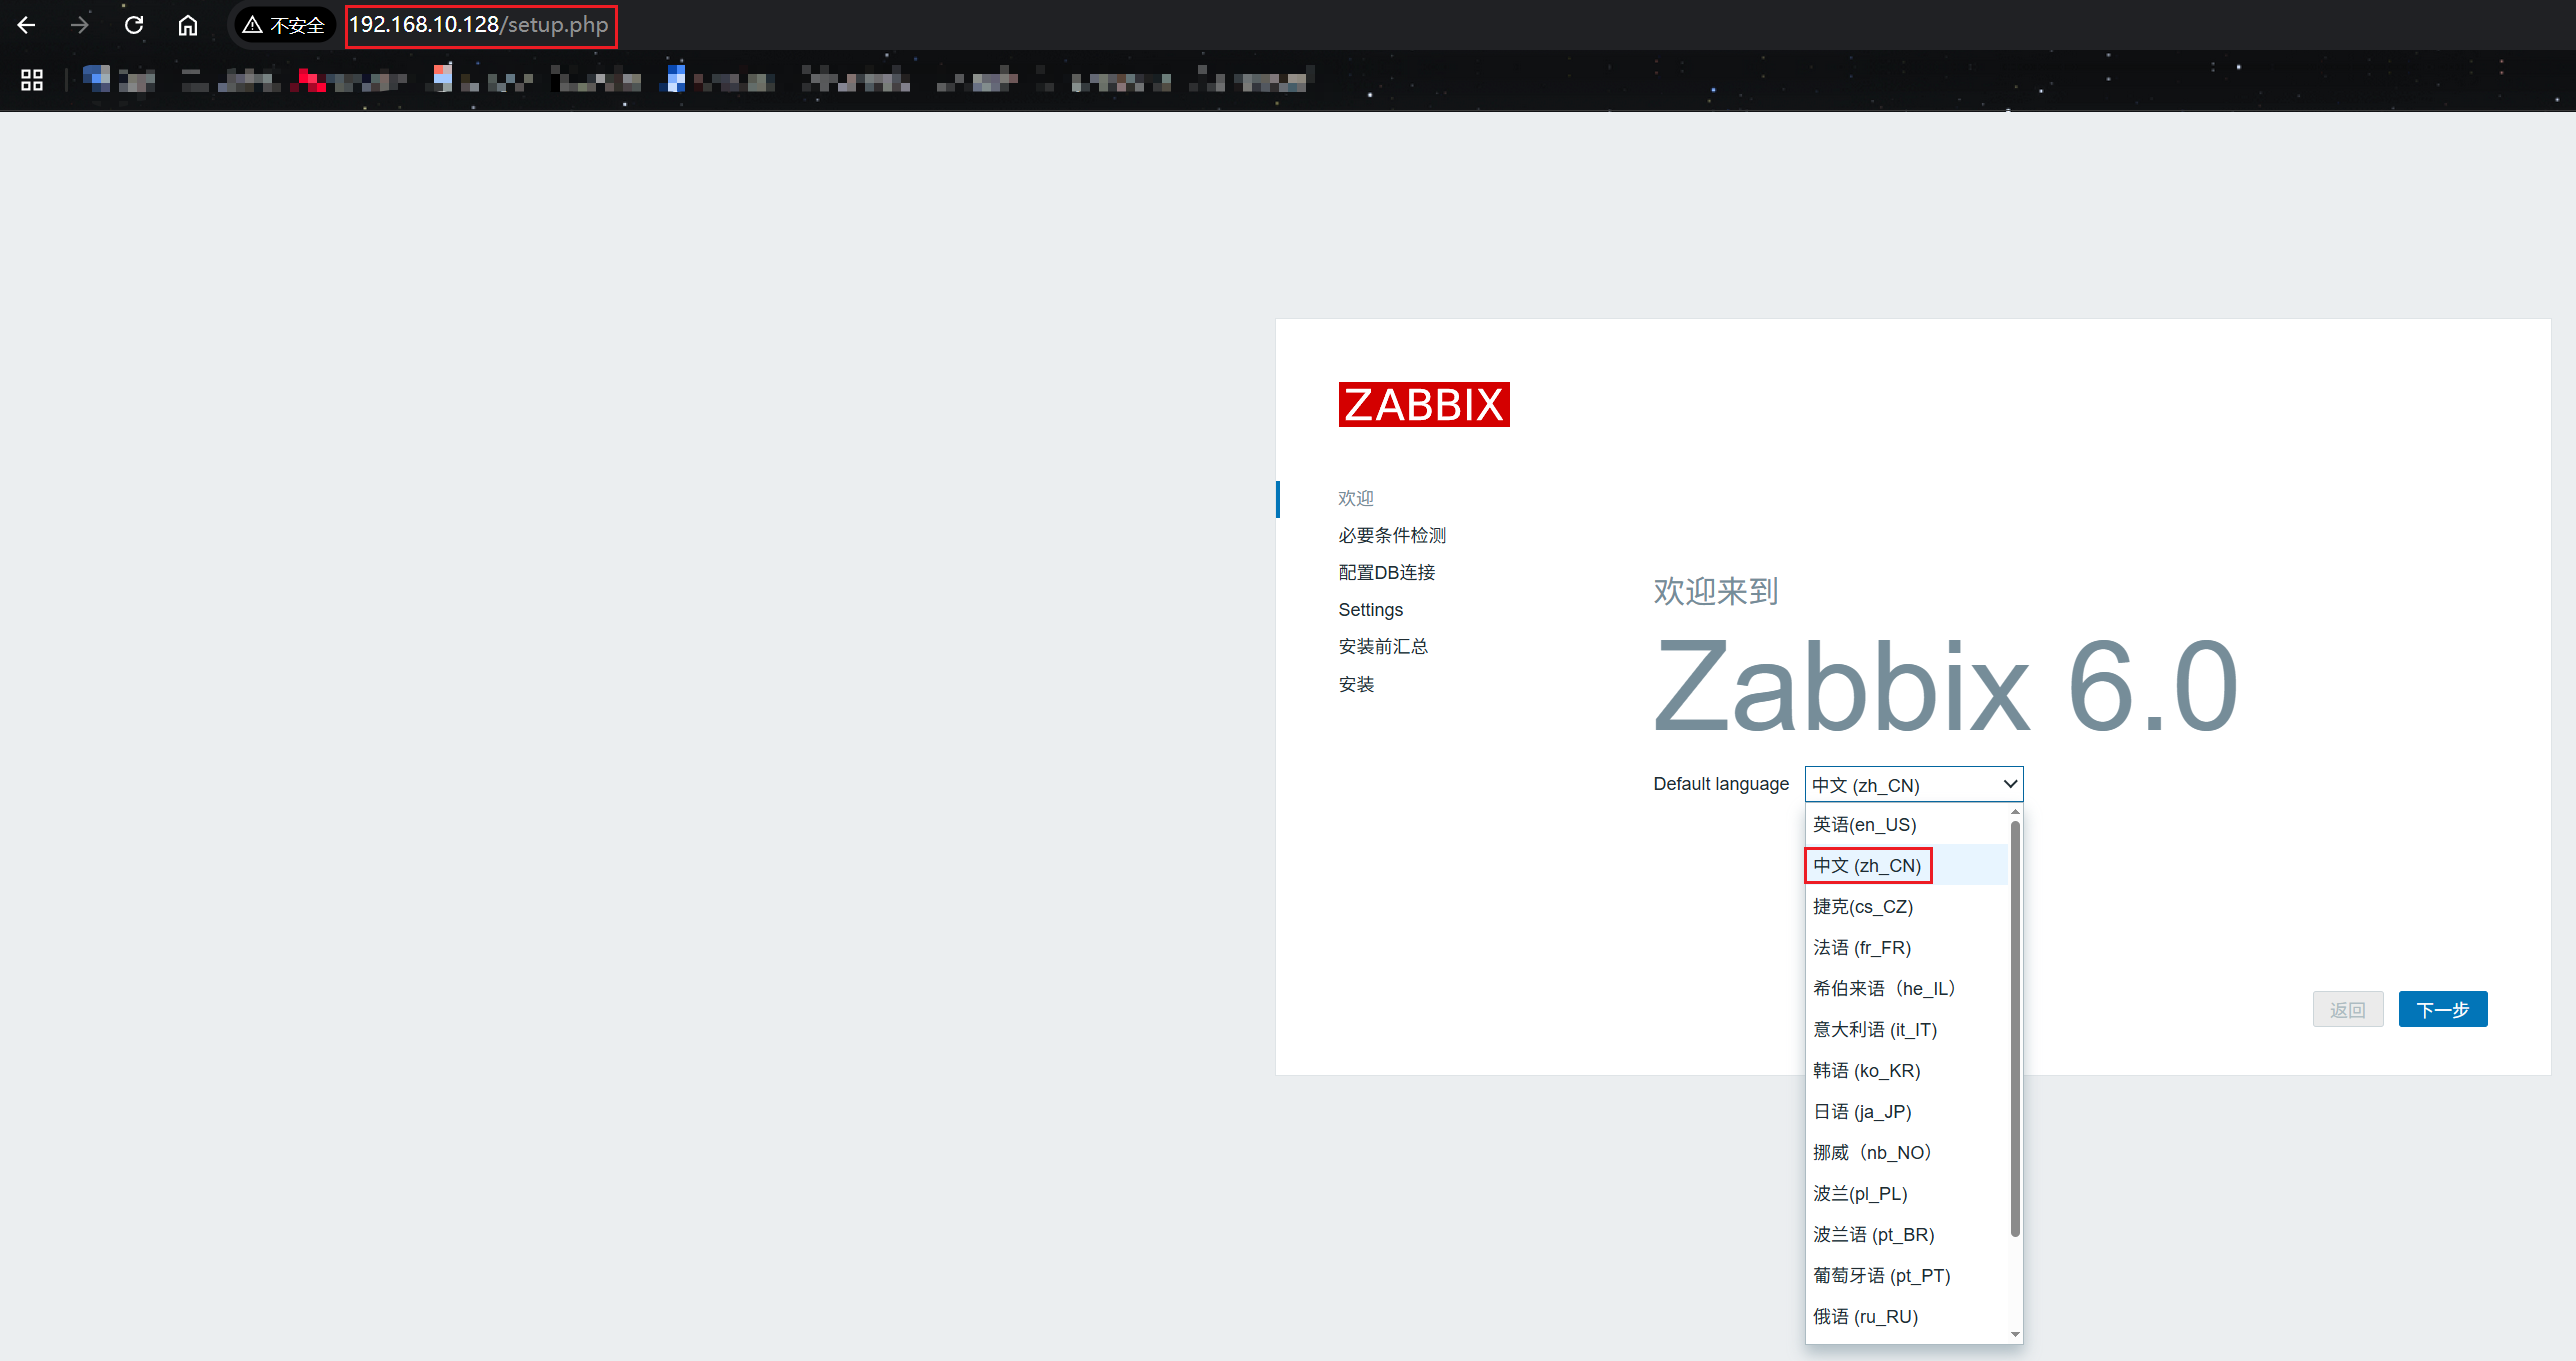
Task: Choose 意大利语 (it_IT) from the language list
Action: (x=1906, y=1030)
